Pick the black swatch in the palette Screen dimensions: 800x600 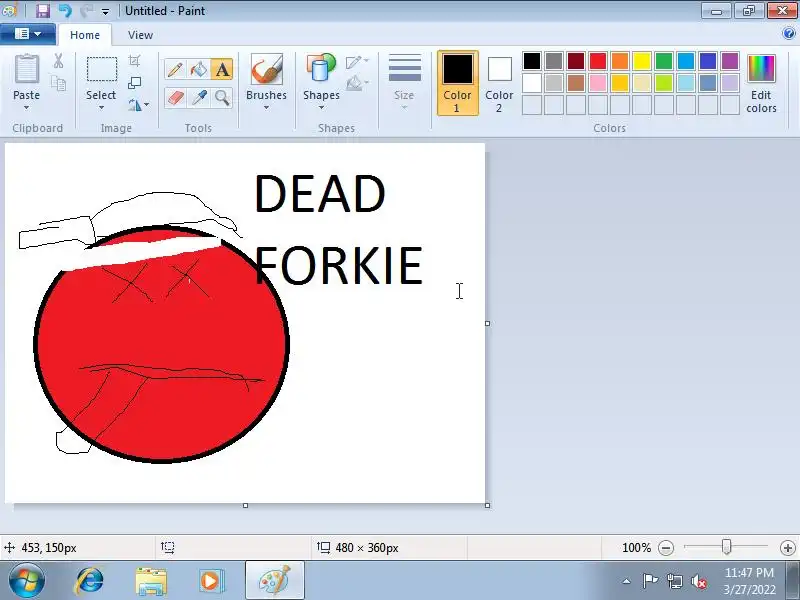pyautogui.click(x=532, y=61)
